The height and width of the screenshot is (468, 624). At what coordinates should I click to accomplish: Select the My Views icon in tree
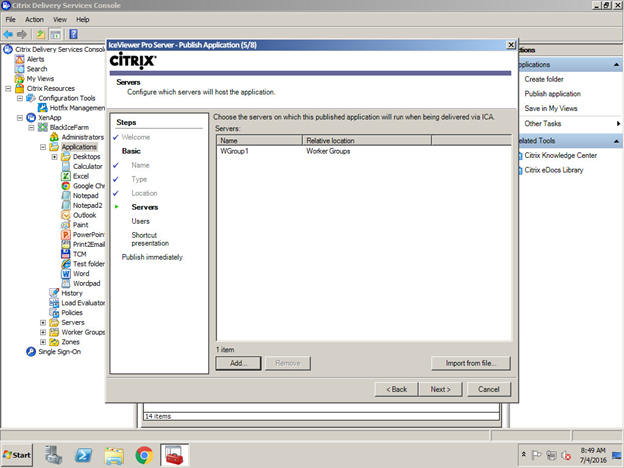20,79
